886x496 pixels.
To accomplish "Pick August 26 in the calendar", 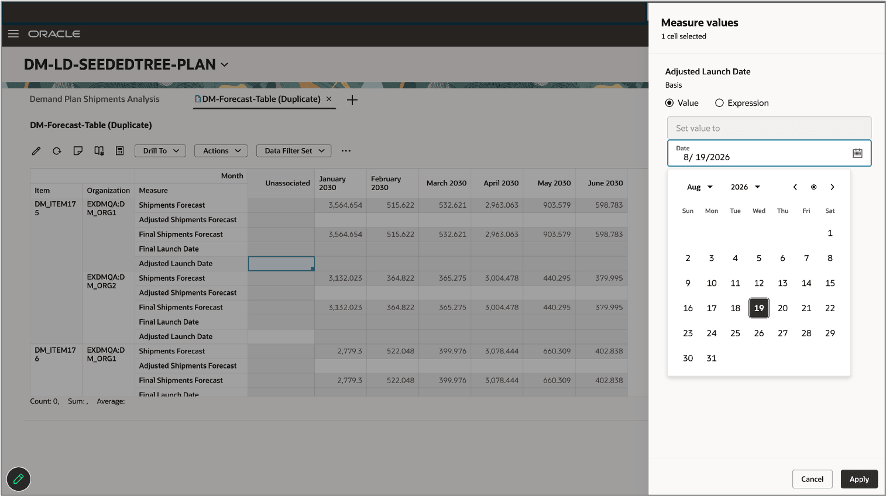I will 759,333.
